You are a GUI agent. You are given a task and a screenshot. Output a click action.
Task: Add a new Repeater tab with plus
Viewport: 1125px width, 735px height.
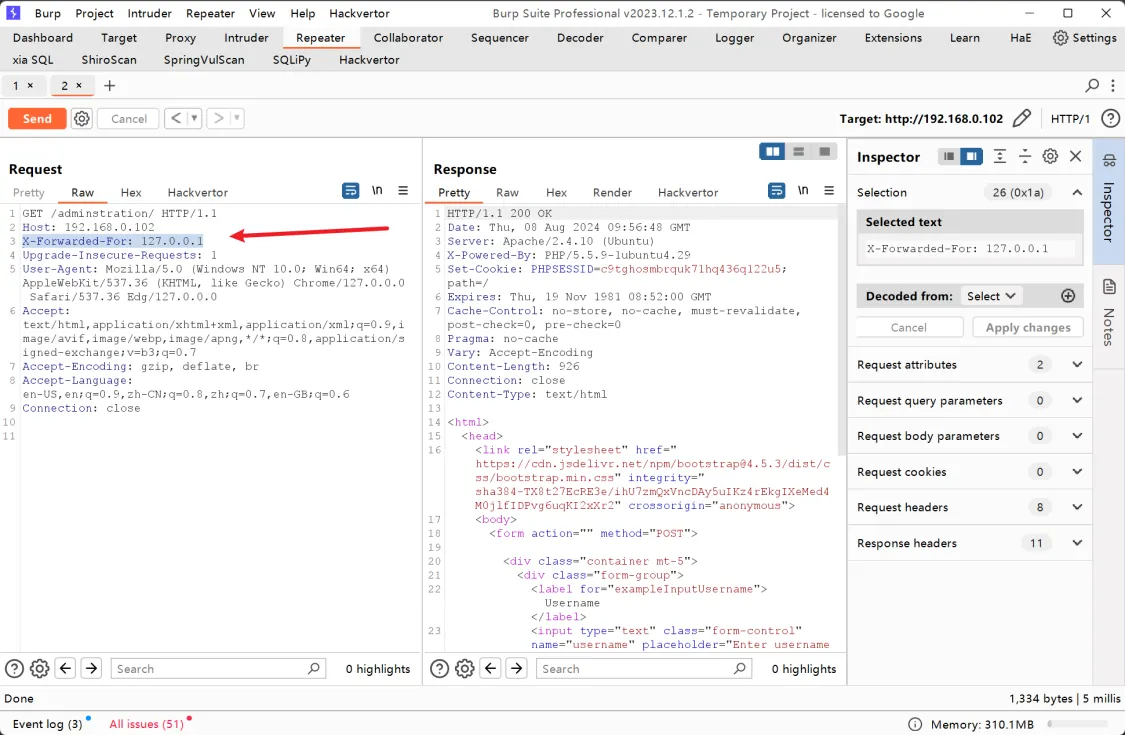click(110, 86)
